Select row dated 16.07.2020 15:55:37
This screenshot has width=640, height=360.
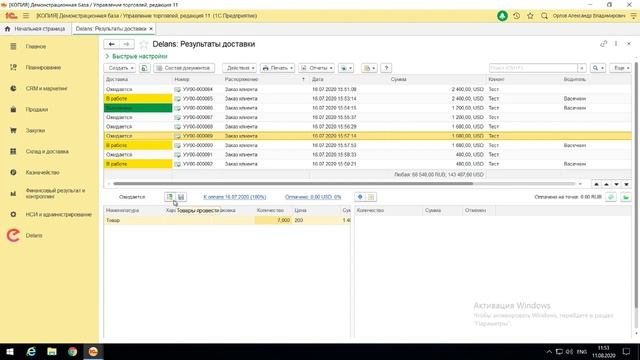367,117
